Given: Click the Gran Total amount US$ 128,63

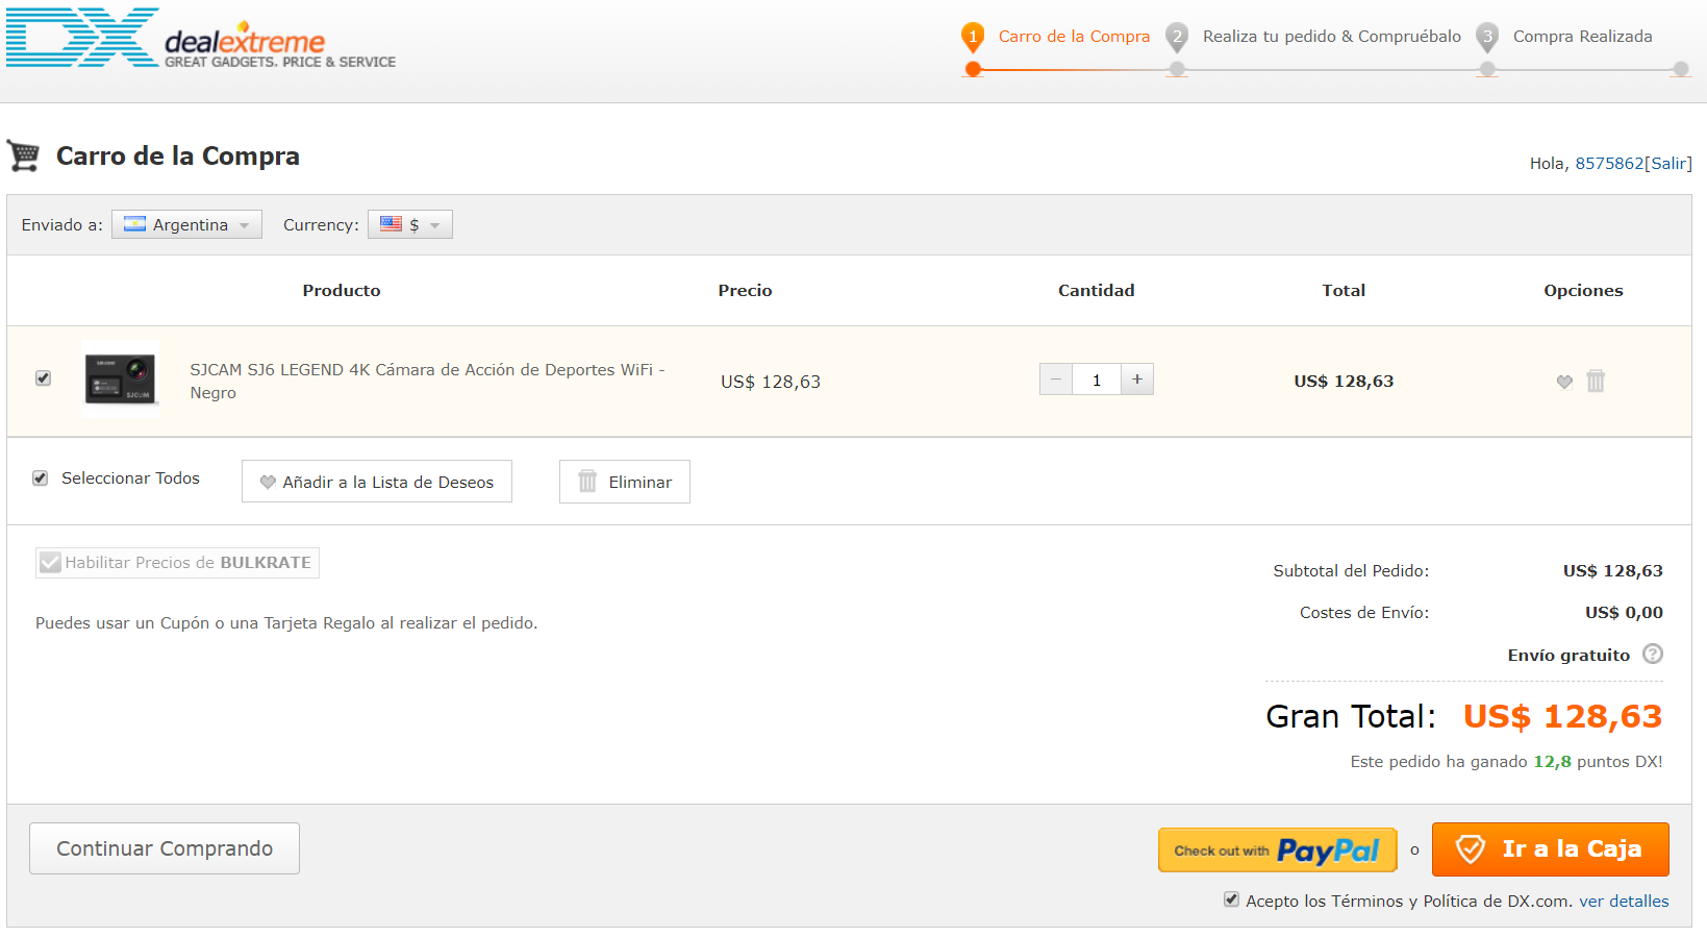Looking at the screenshot, I should point(1562,716).
